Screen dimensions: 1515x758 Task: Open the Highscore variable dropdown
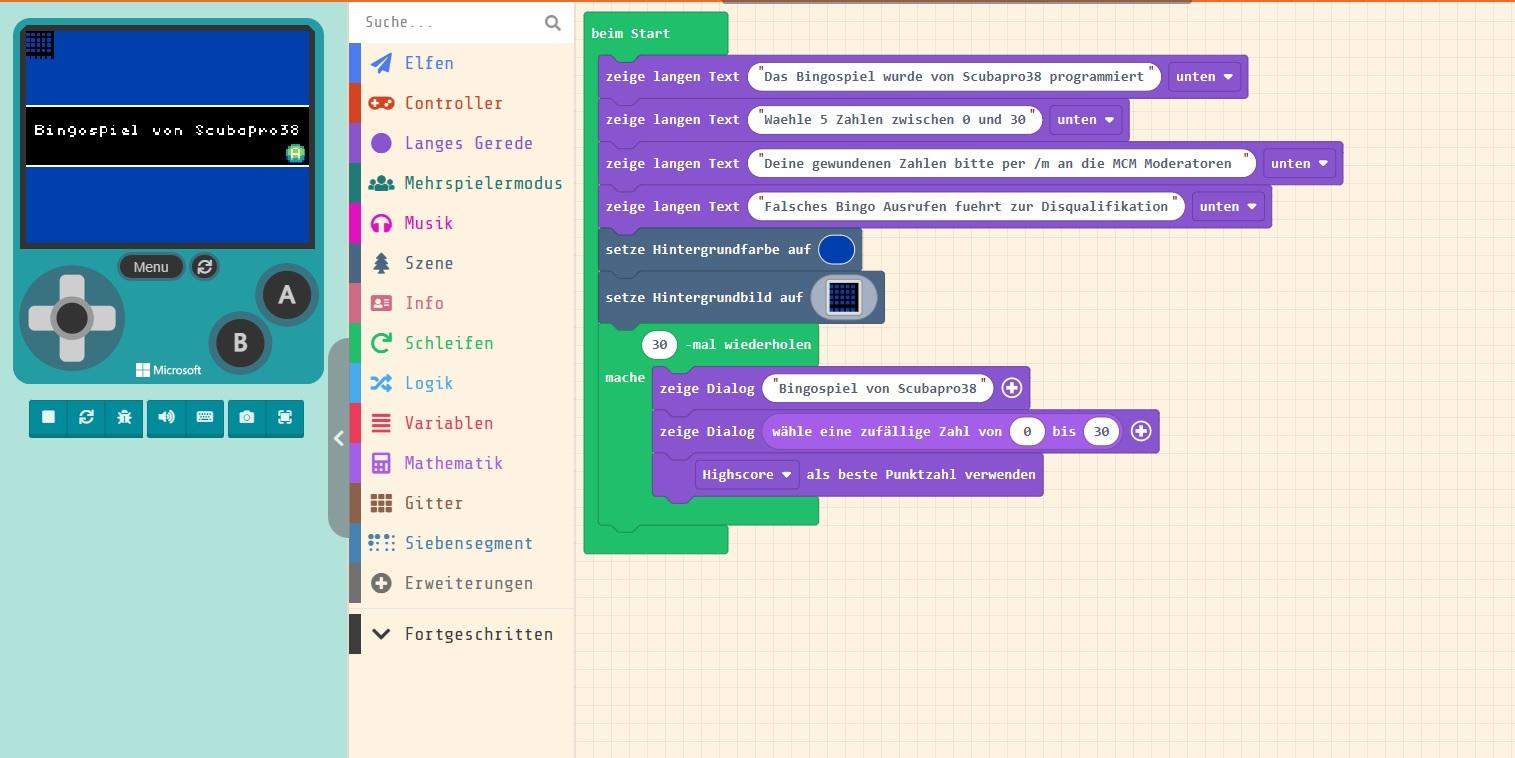pyautogui.click(x=746, y=474)
